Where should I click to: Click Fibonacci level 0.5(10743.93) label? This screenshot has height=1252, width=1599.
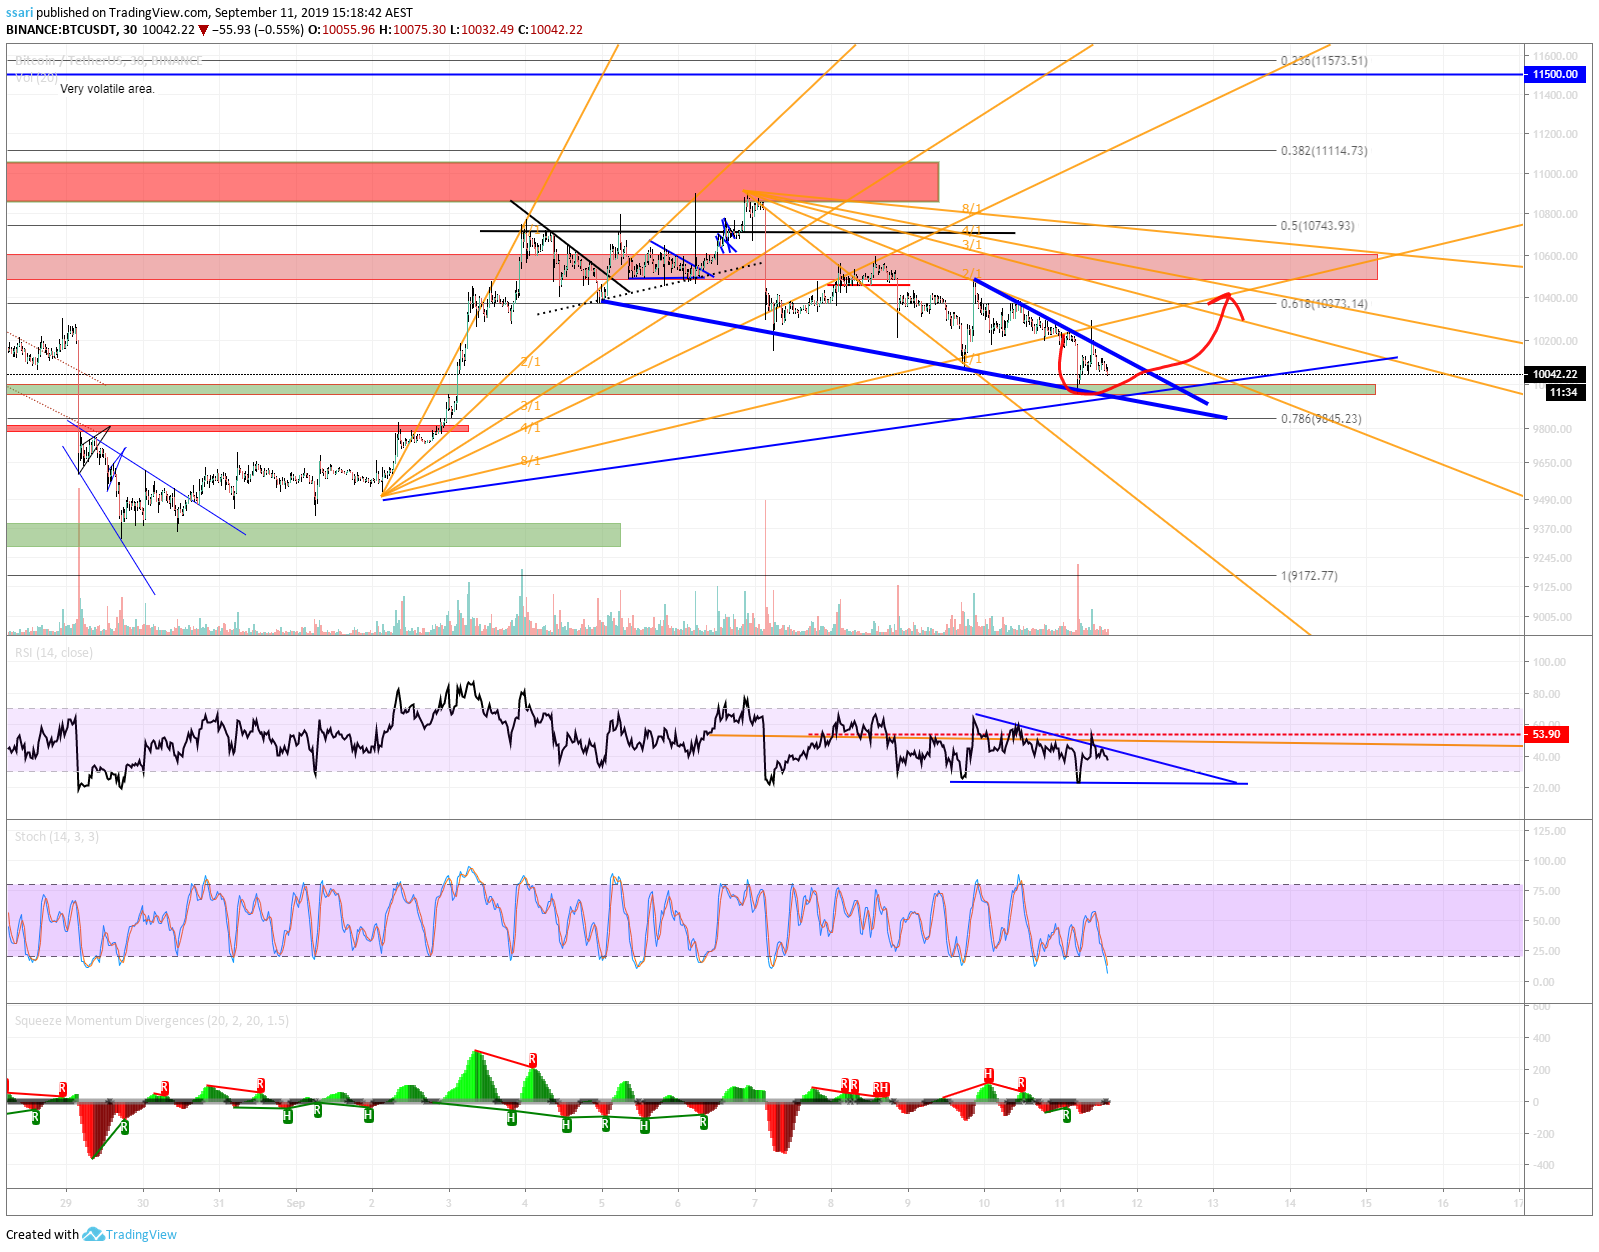[x=1318, y=226]
